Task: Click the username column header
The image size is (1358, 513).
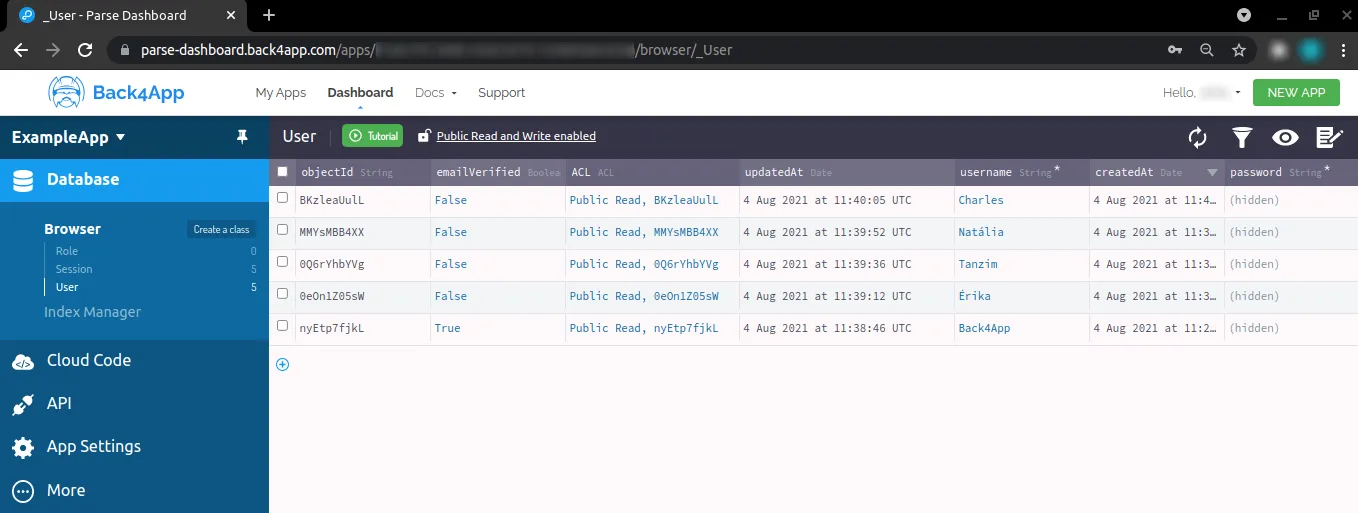Action: (x=1022, y=172)
